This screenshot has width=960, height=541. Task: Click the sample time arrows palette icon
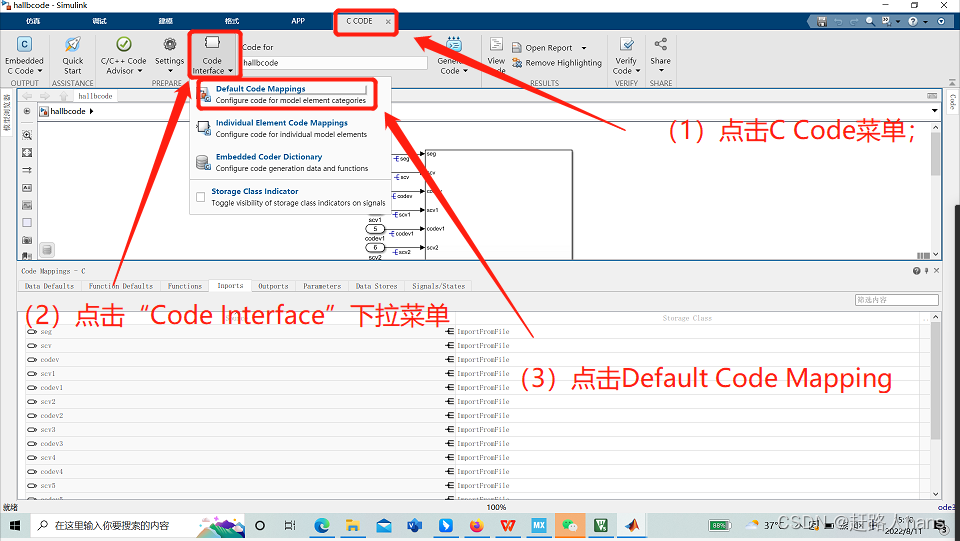tap(27, 170)
